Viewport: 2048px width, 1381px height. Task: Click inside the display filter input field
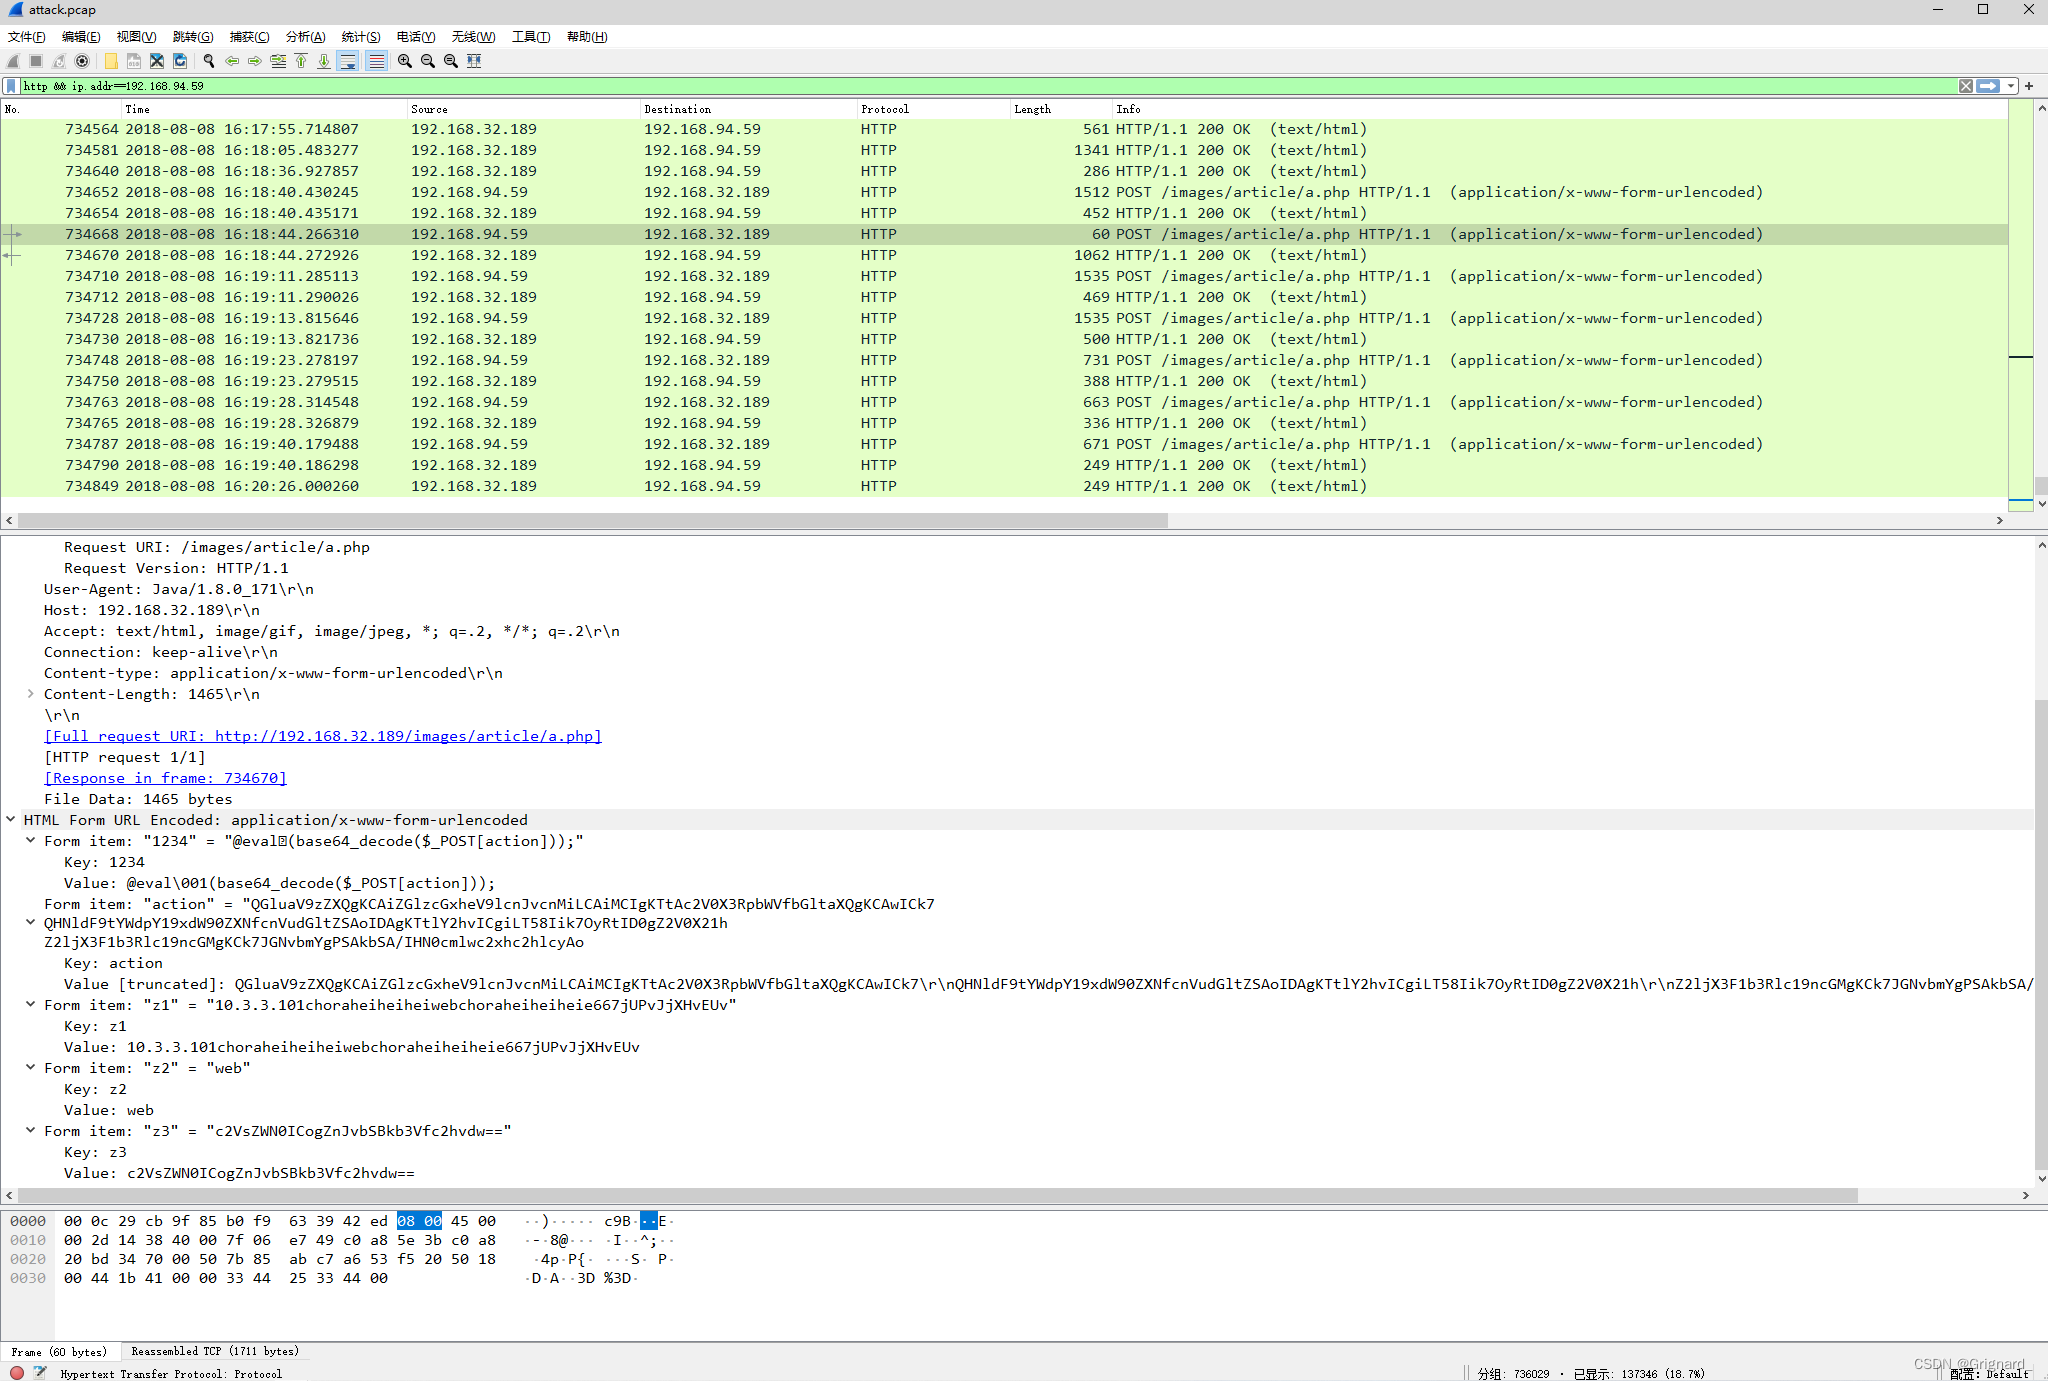[x=988, y=86]
